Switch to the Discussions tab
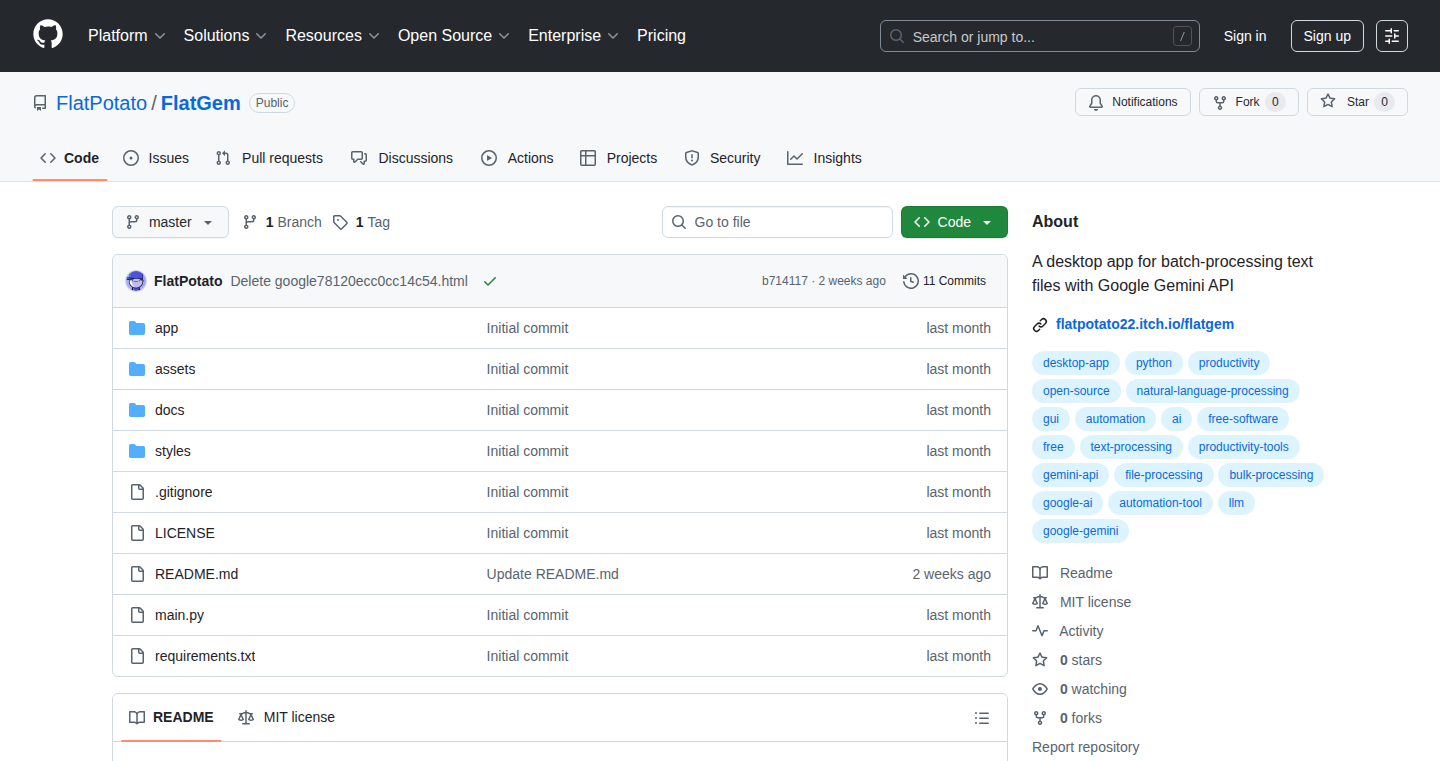This screenshot has width=1440, height=761. 402,158
